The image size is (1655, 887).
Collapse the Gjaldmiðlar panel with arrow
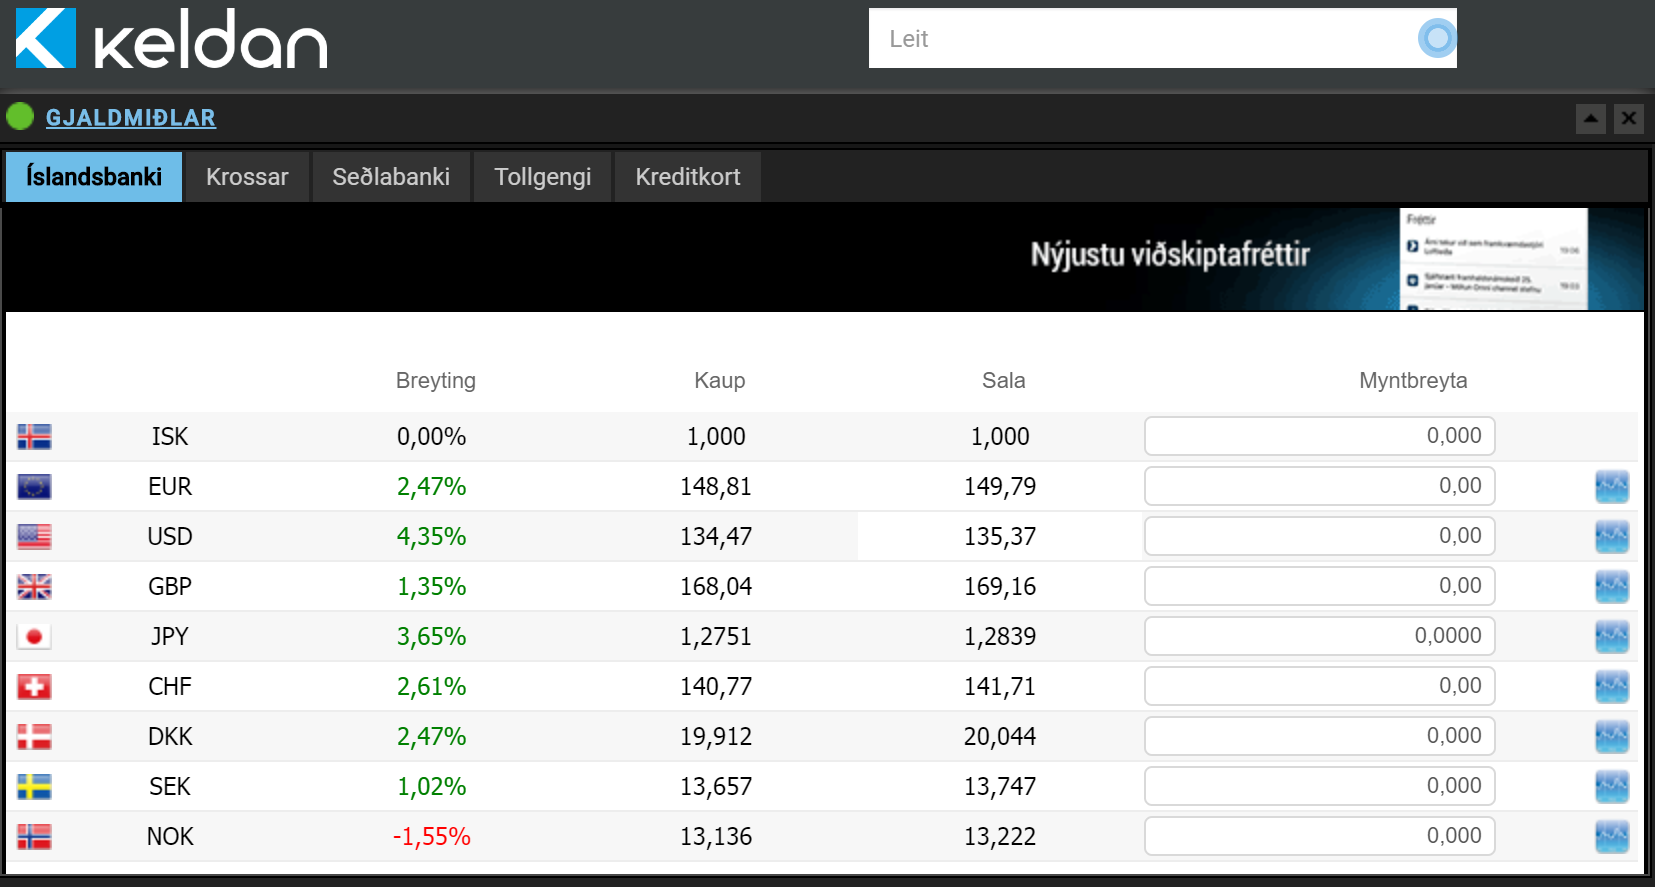tap(1590, 119)
